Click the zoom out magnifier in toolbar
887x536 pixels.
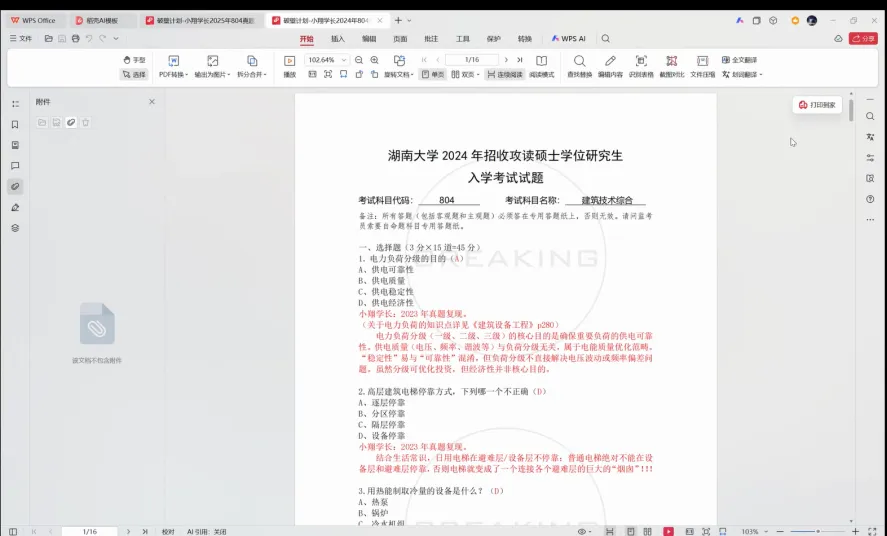point(359,60)
